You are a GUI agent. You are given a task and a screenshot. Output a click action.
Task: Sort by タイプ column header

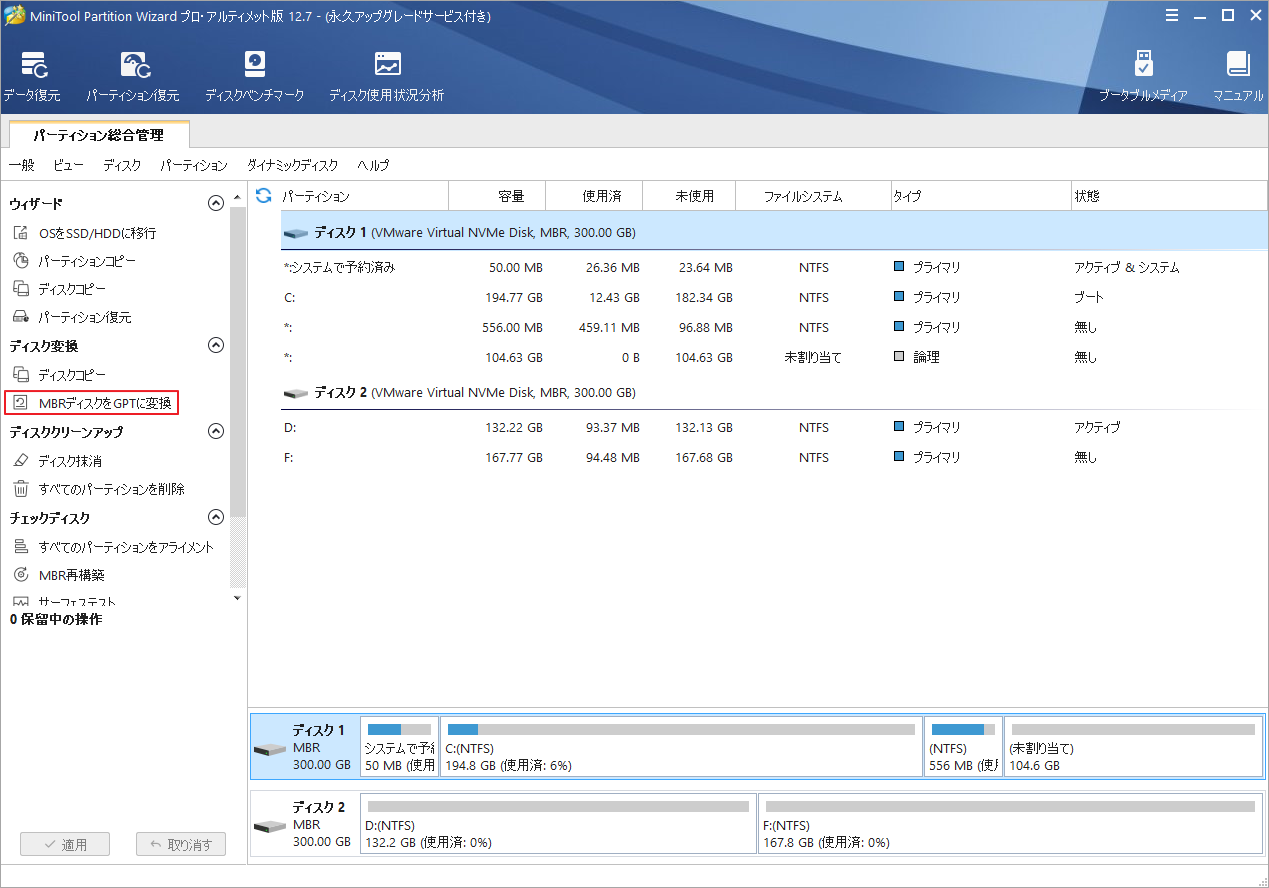pos(980,196)
